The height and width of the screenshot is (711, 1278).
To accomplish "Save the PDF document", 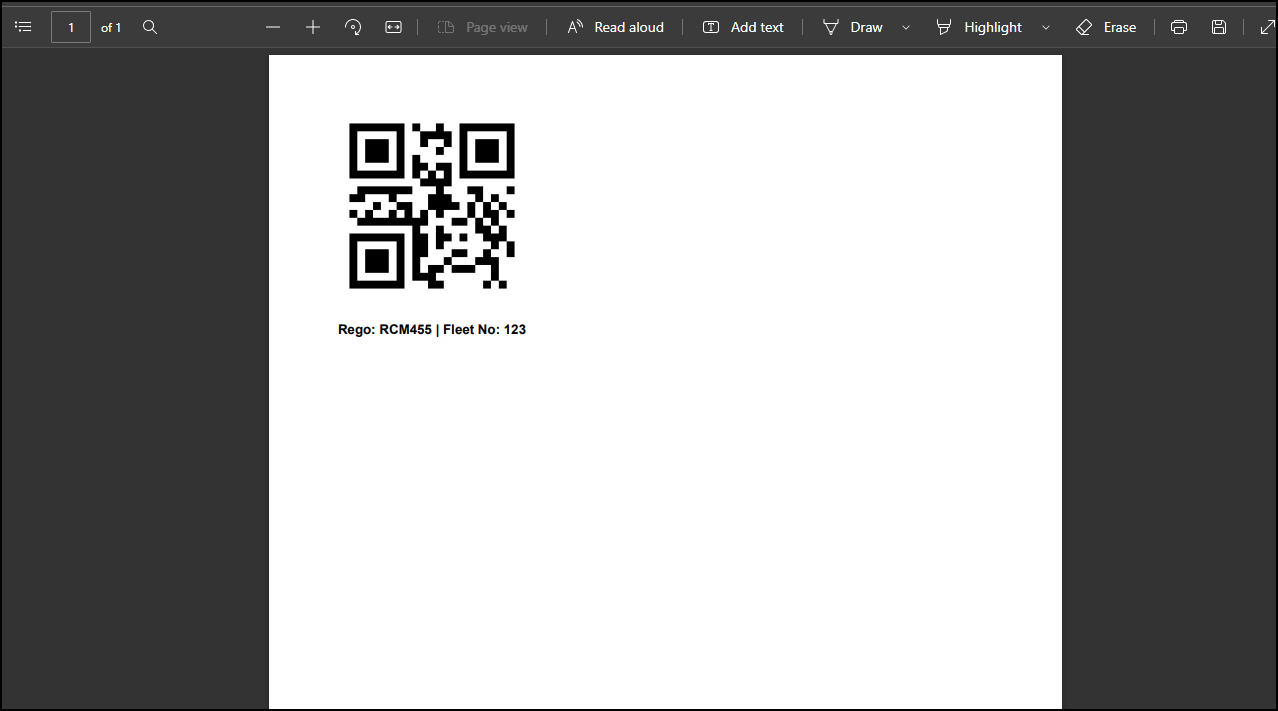I will pos(1219,27).
